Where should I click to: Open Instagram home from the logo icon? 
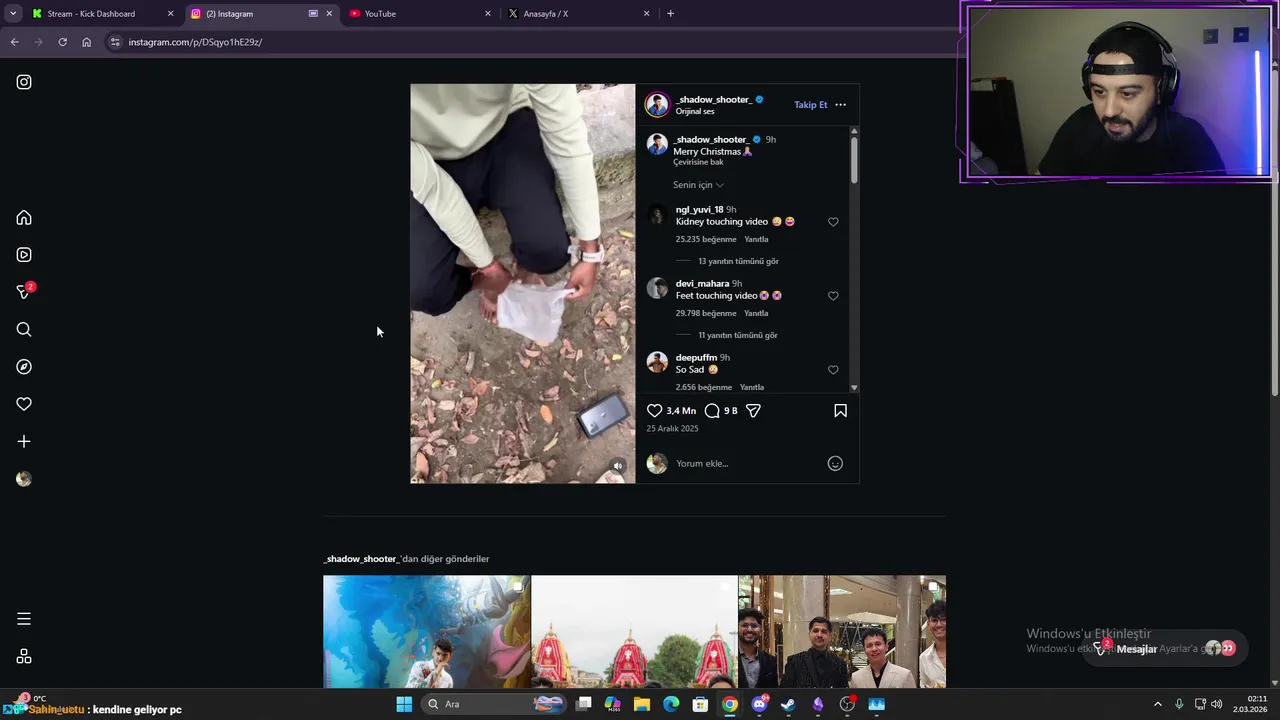[24, 82]
